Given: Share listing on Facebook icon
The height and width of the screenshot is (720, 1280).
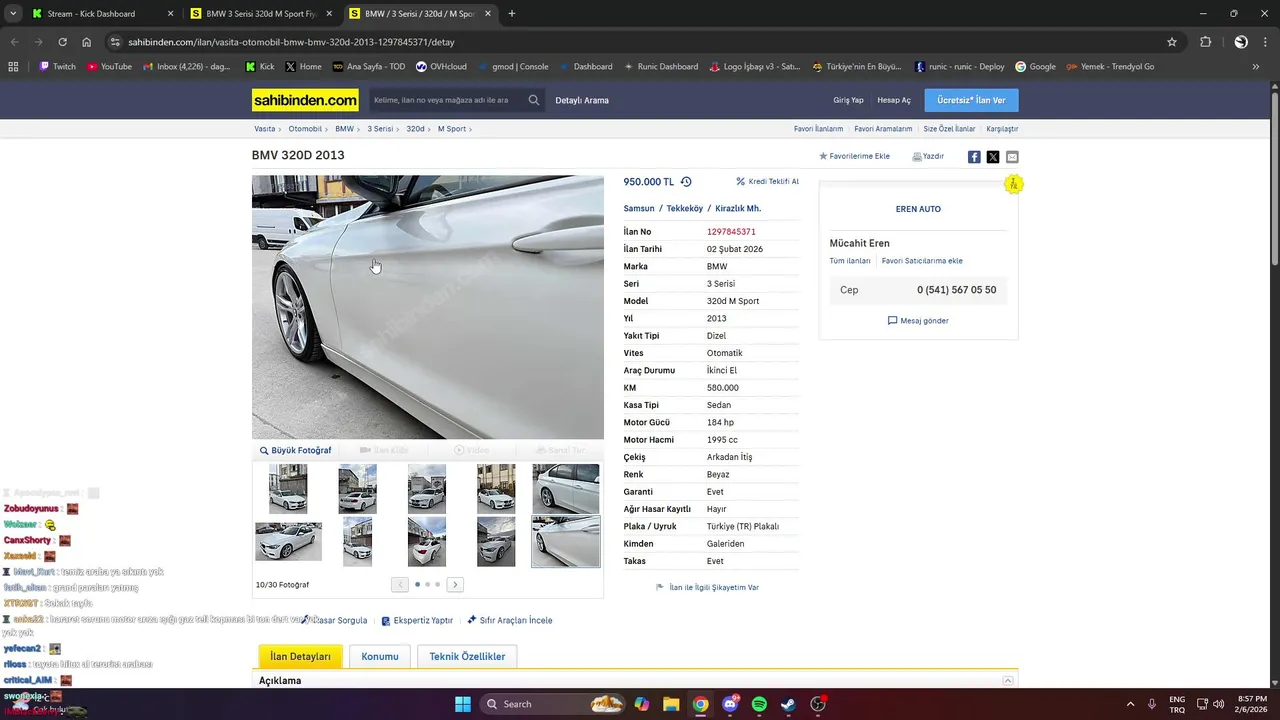Looking at the screenshot, I should [x=974, y=157].
